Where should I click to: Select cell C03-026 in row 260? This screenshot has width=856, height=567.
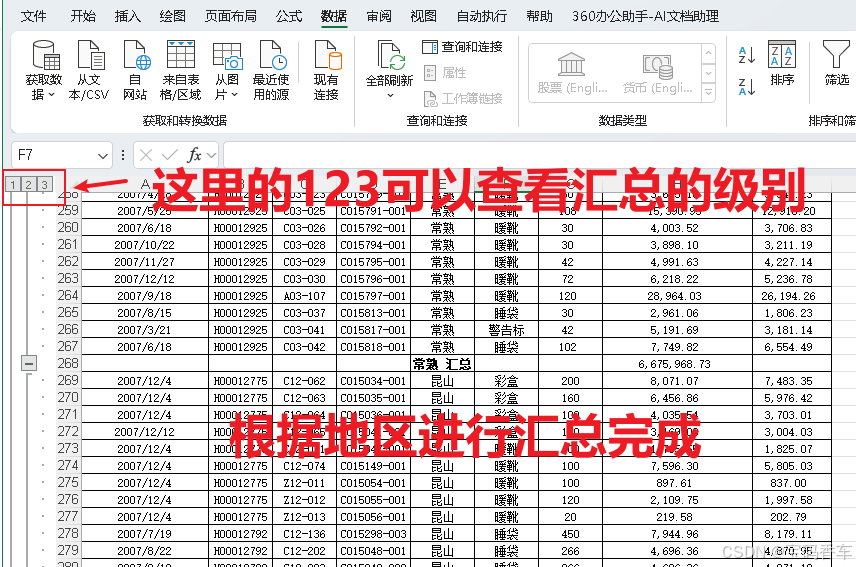304,228
